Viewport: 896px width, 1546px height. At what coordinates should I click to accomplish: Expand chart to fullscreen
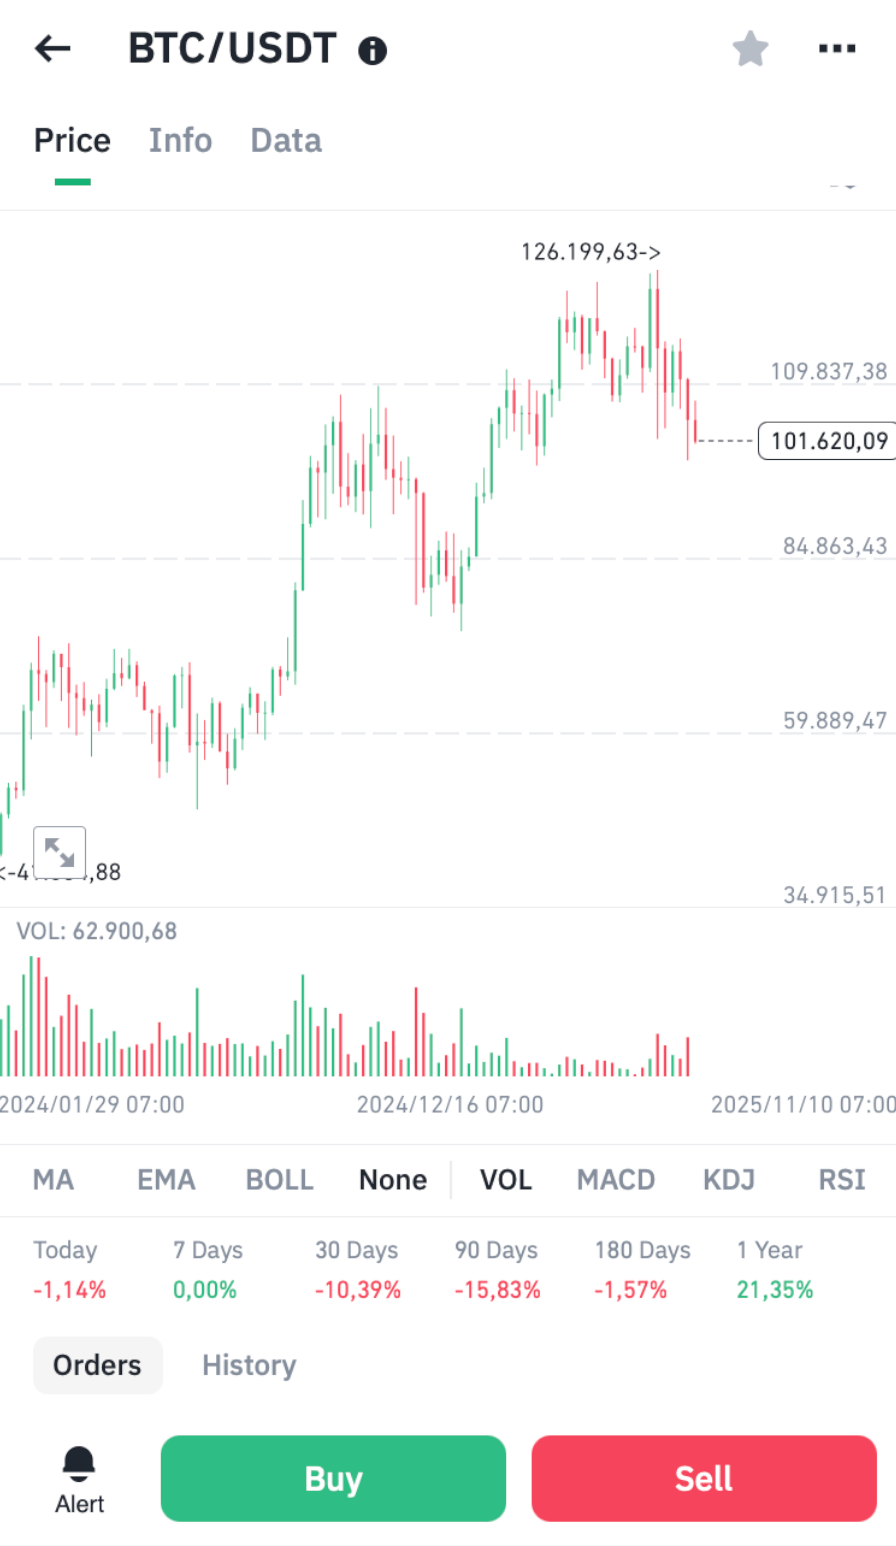pos(60,852)
